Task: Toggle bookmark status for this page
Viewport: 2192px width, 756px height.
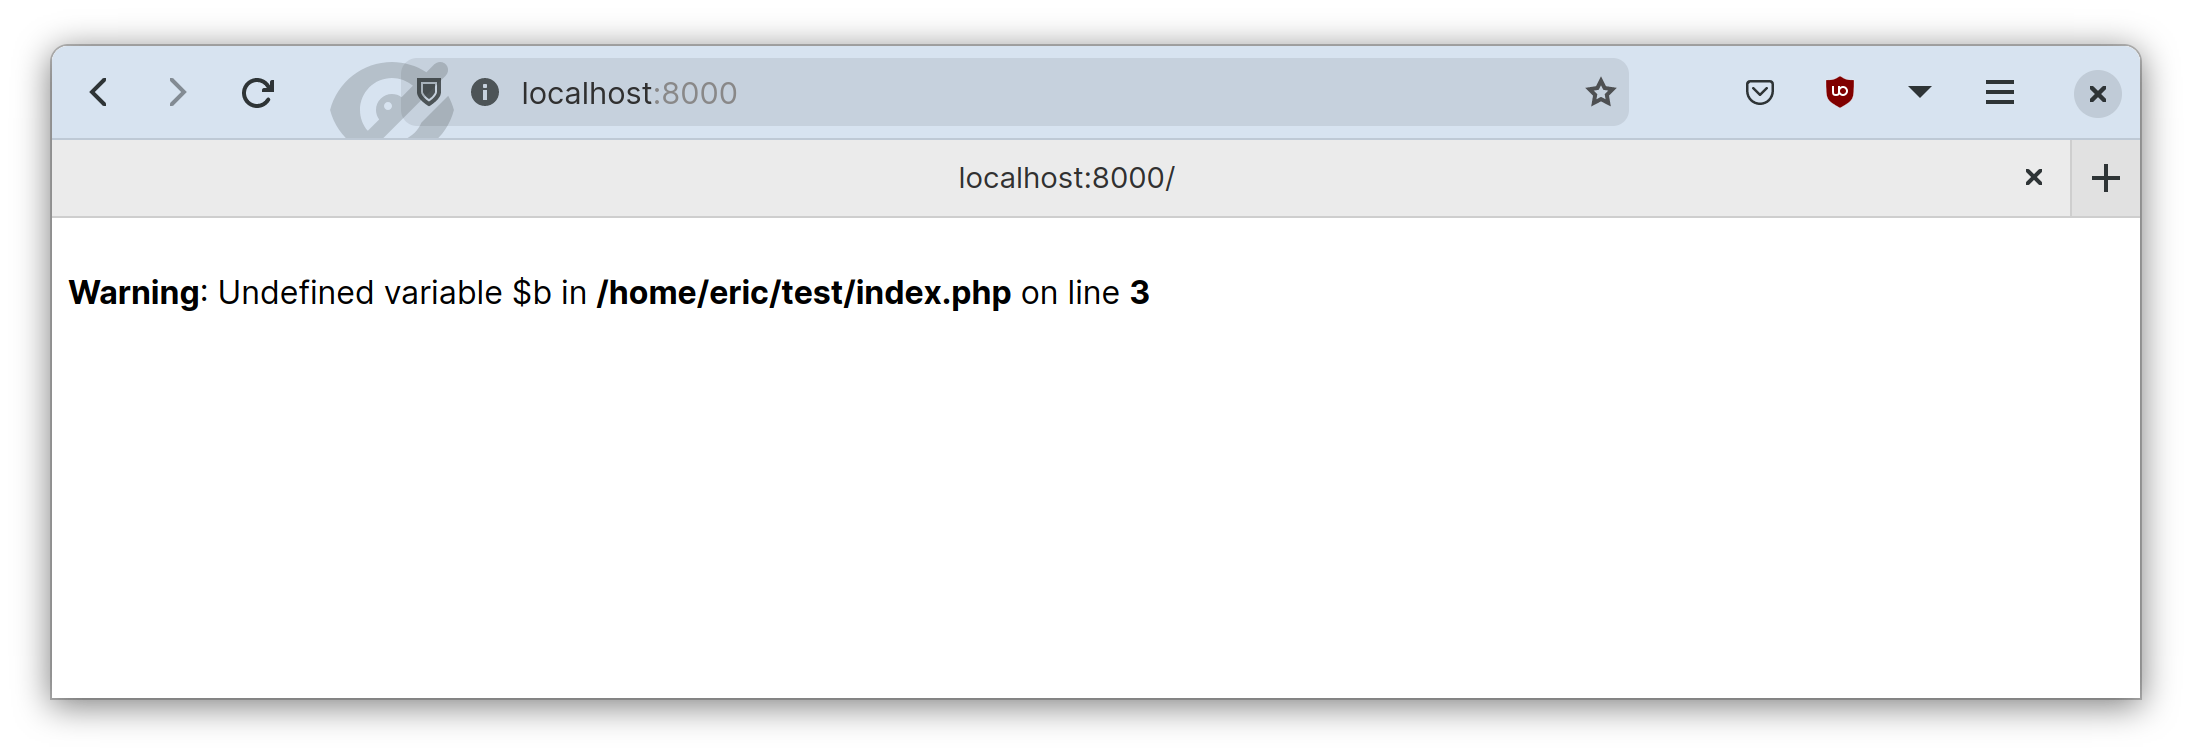Action: (x=1600, y=92)
